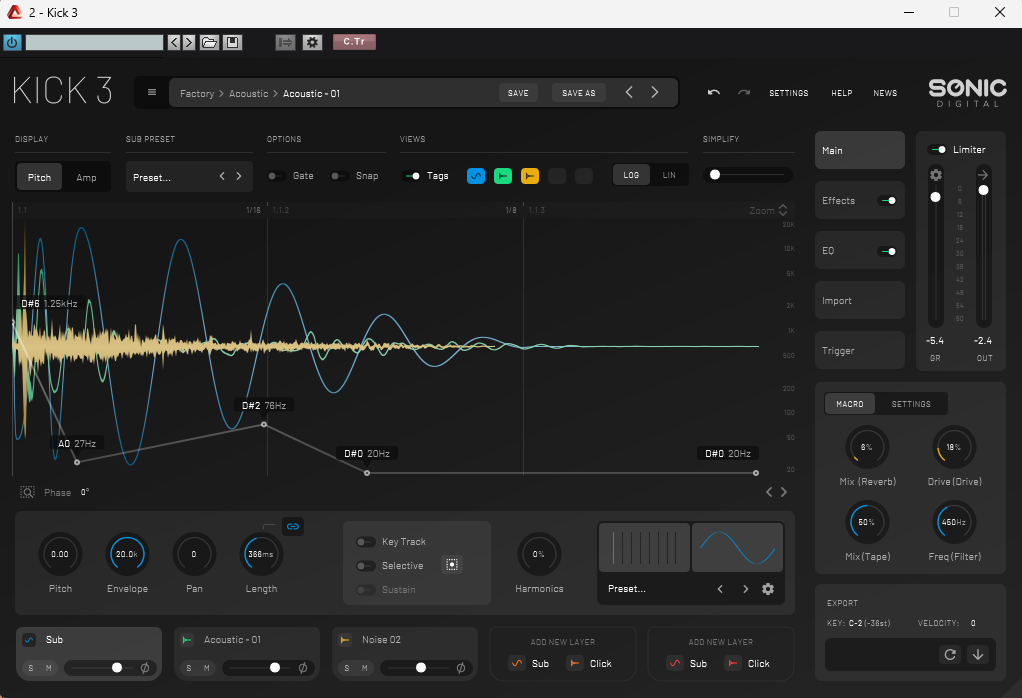Select the D#2 76Hz pitch node
The image size is (1022, 698).
[264, 424]
